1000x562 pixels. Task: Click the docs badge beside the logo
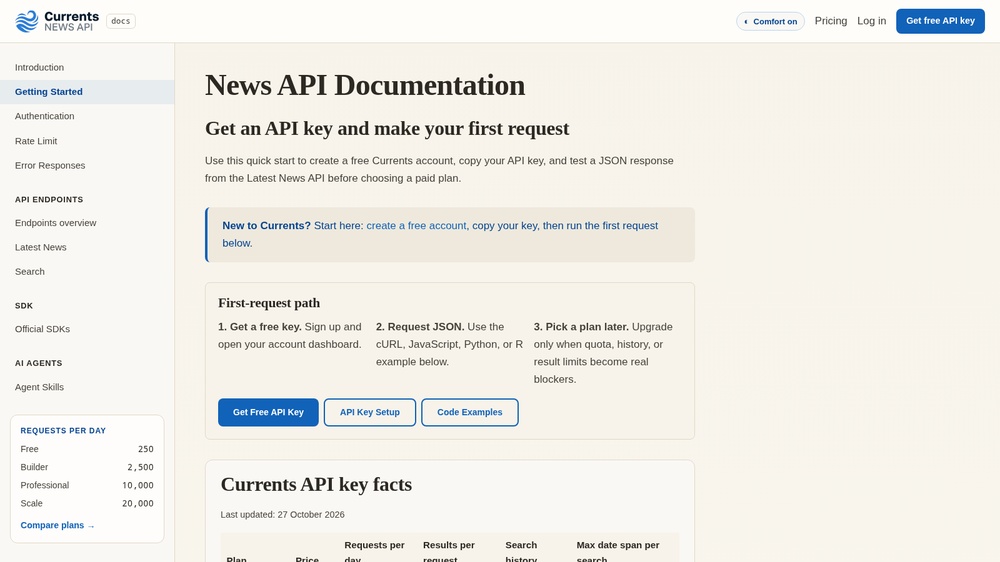pos(121,21)
